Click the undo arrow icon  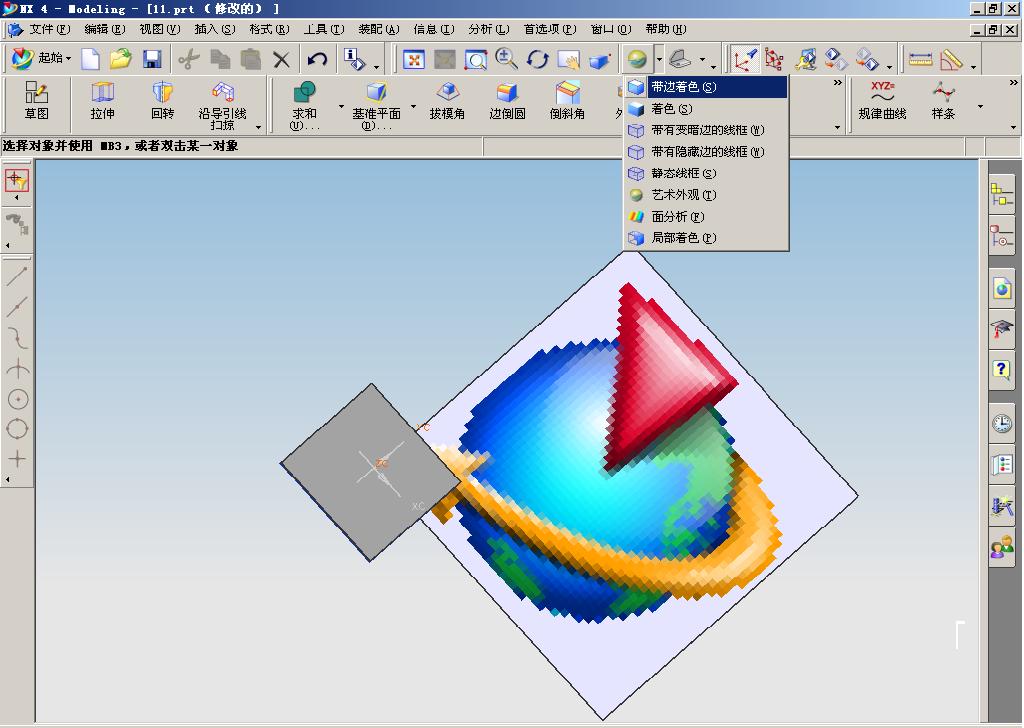click(x=317, y=59)
